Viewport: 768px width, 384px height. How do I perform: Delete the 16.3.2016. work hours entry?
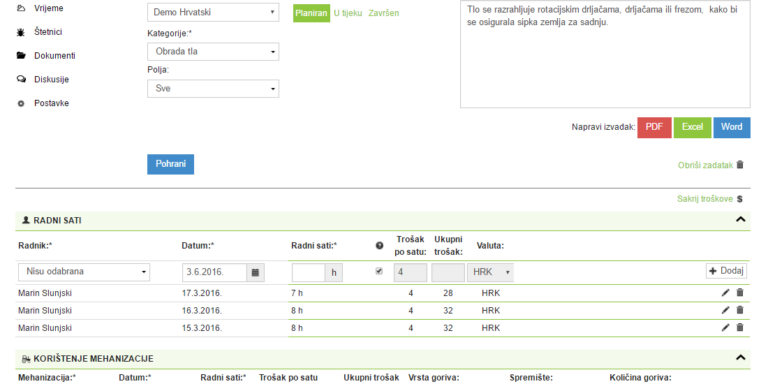click(740, 310)
